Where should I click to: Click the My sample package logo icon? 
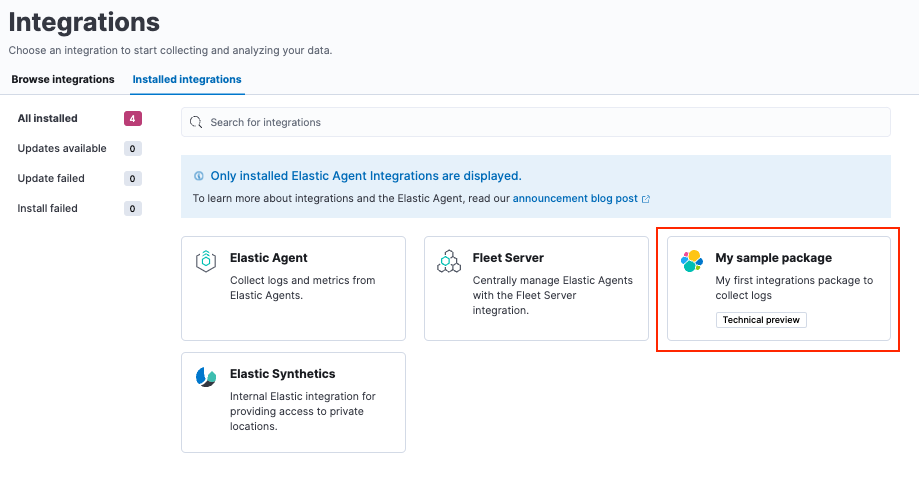[692, 262]
